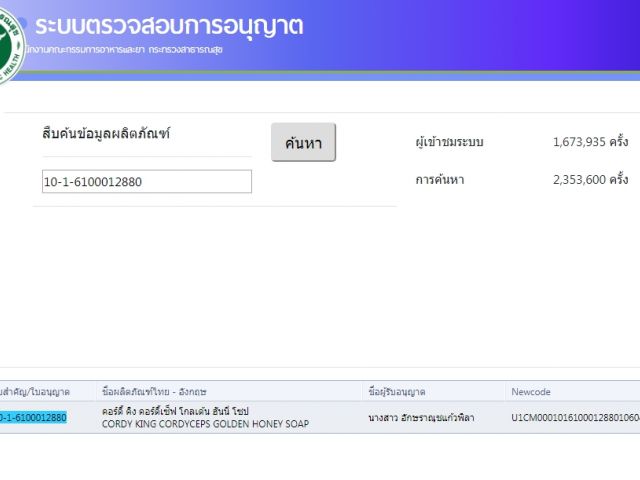This screenshot has height=480, width=640.
Task: Click the search count 2,353,600 ครั้ง
Action: [x=589, y=180]
